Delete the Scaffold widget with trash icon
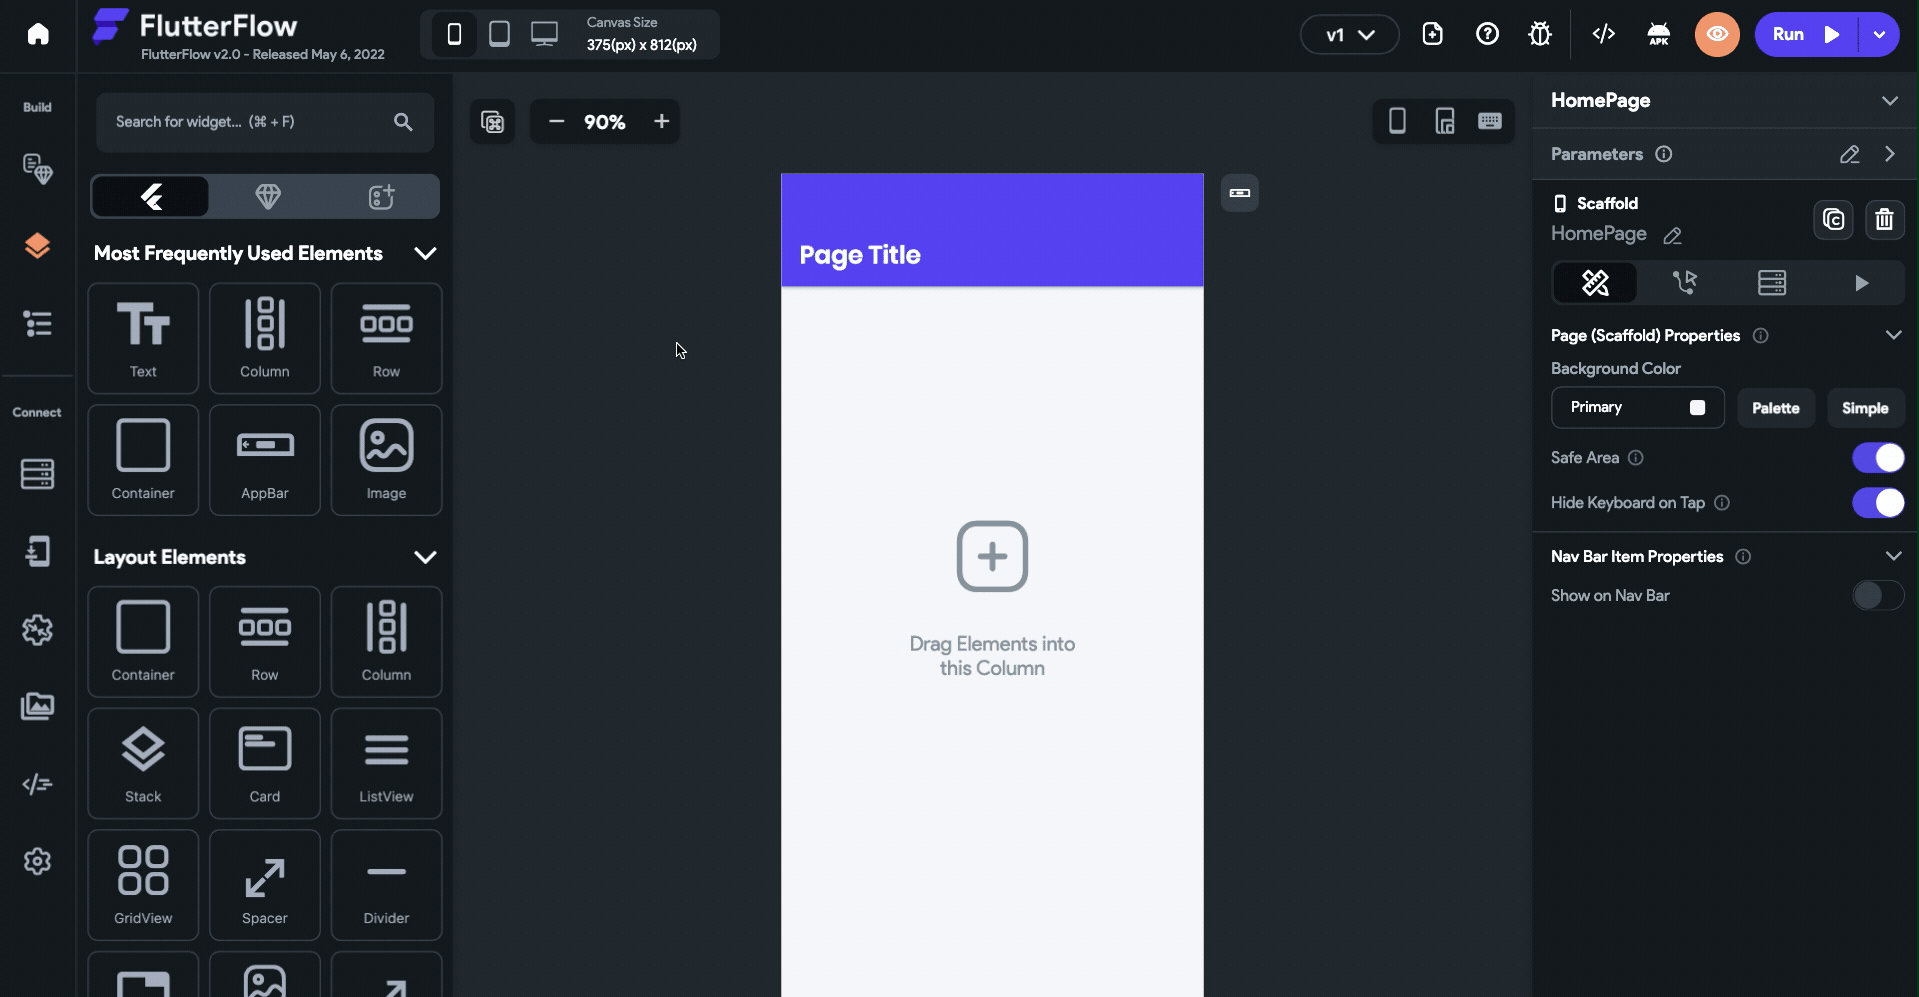This screenshot has width=1919, height=997. (x=1885, y=219)
